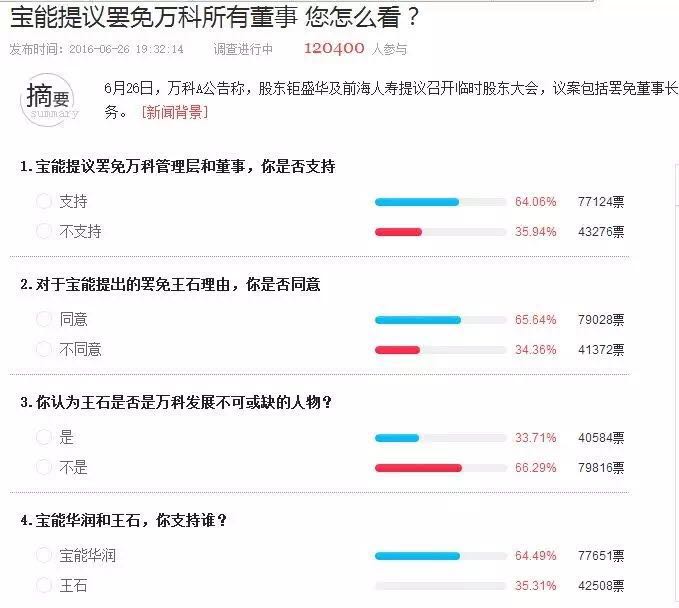679x608 pixels.
Task: Pick the 是 radio button in question 3
Action: click(43, 438)
